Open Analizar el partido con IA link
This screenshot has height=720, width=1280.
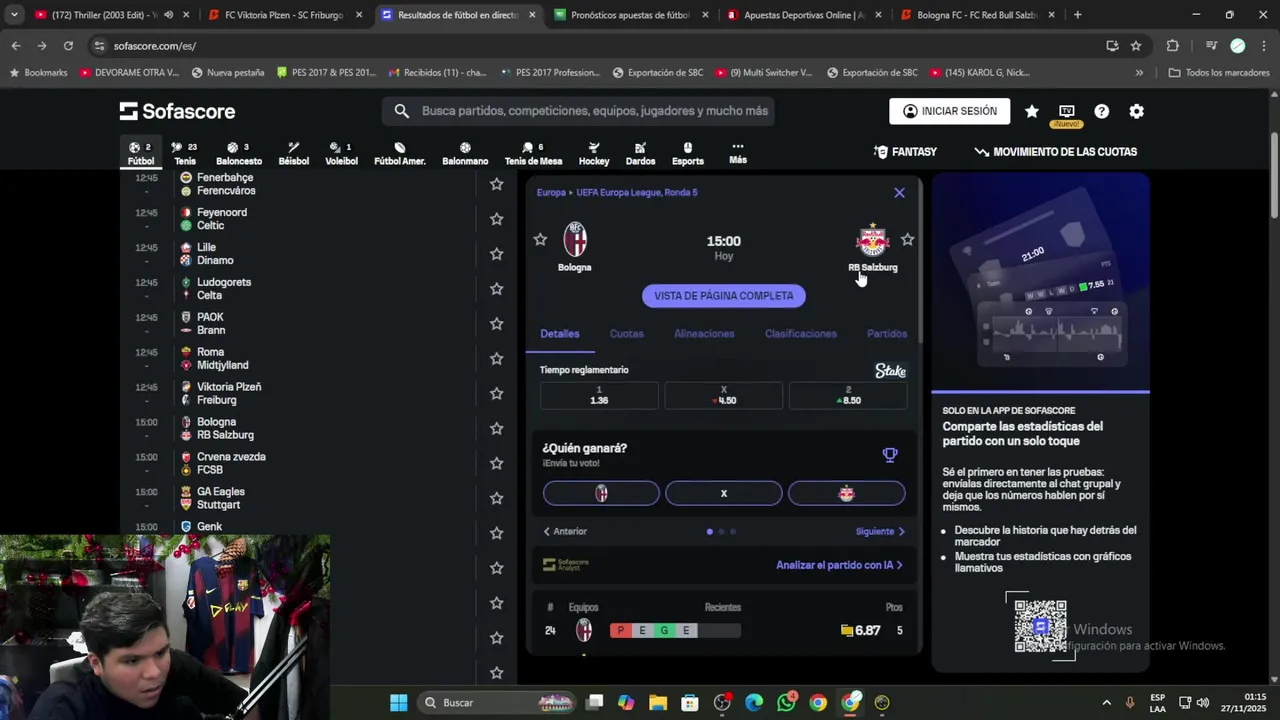tap(840, 565)
